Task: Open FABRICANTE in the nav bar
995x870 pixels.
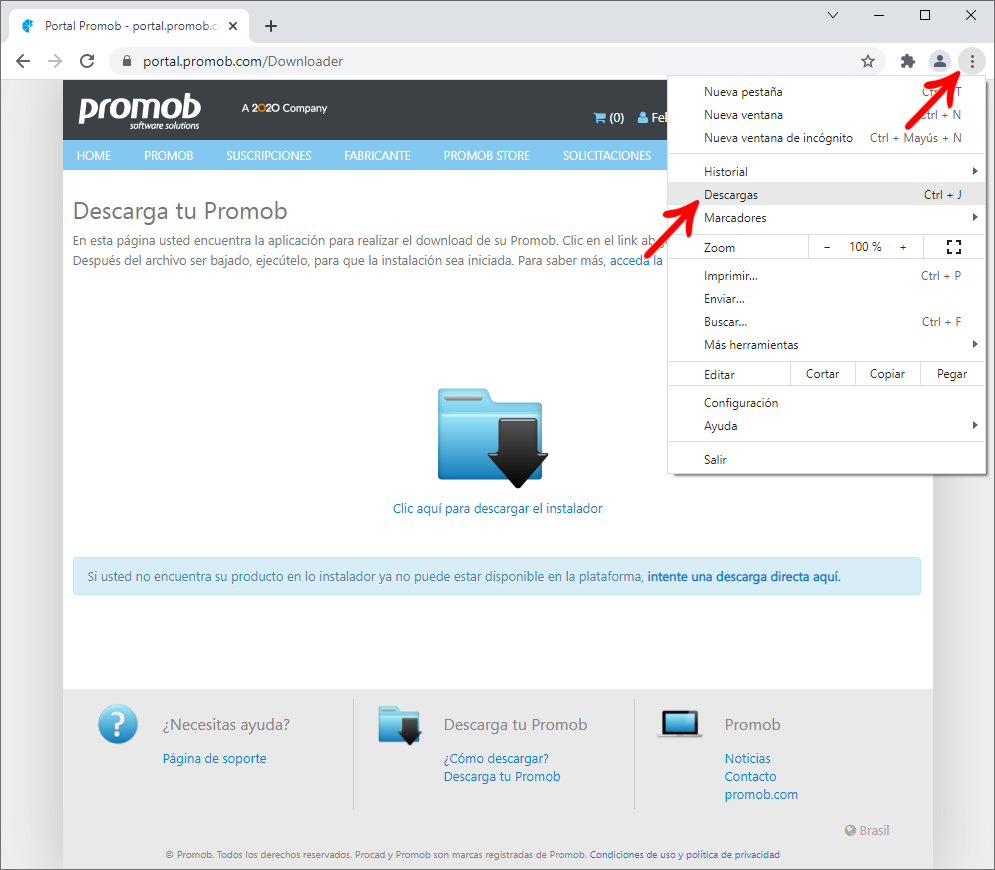Action: click(x=377, y=155)
